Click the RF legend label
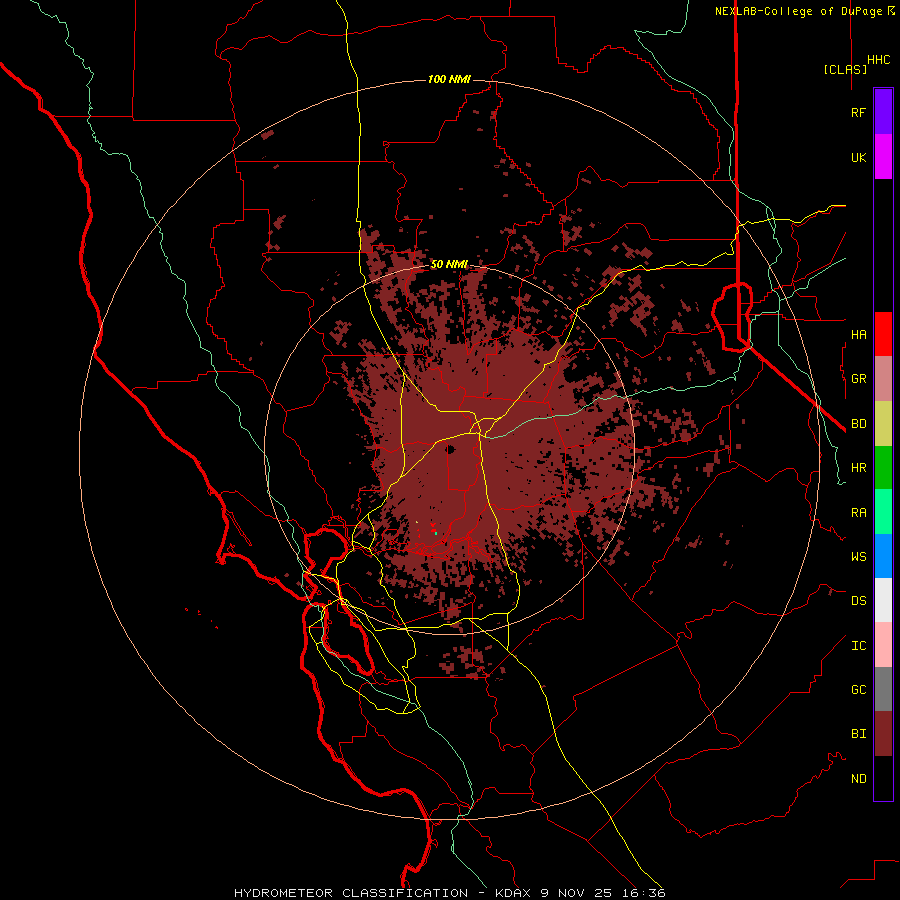Viewport: 900px width, 900px height. coord(858,113)
